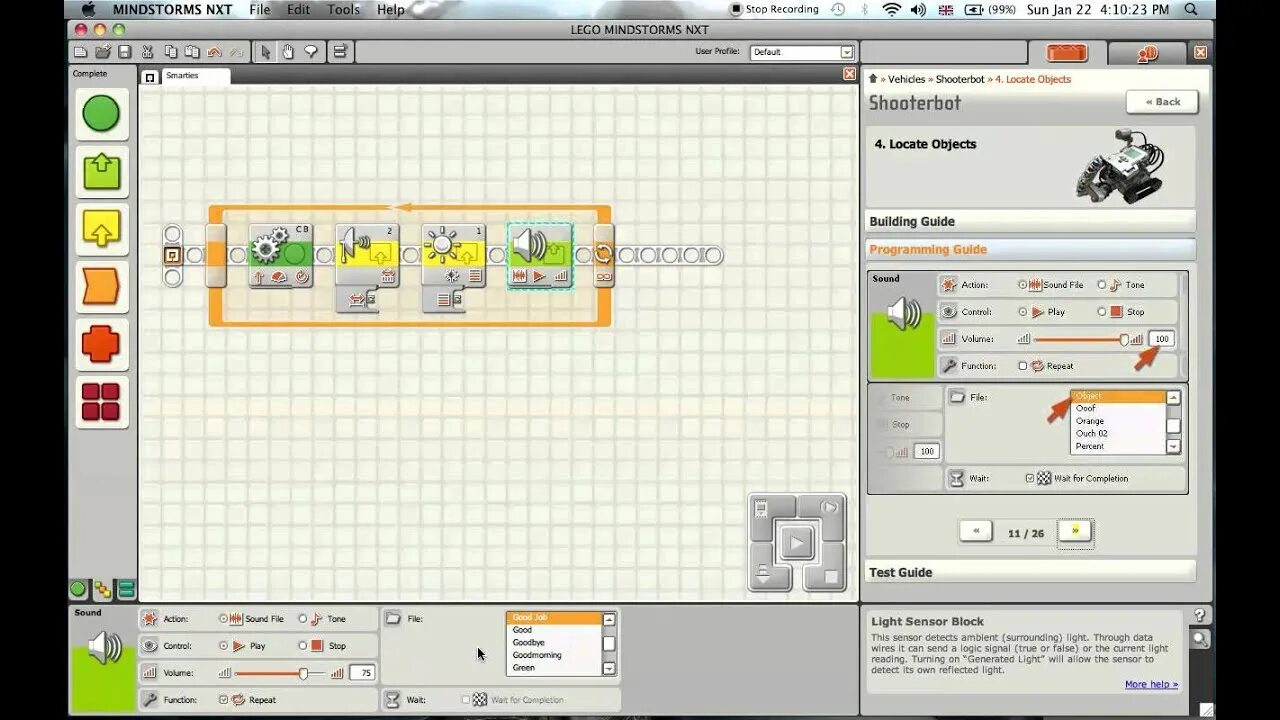Go to next guide page button
Viewport: 1280px width, 720px height.
[1075, 532]
